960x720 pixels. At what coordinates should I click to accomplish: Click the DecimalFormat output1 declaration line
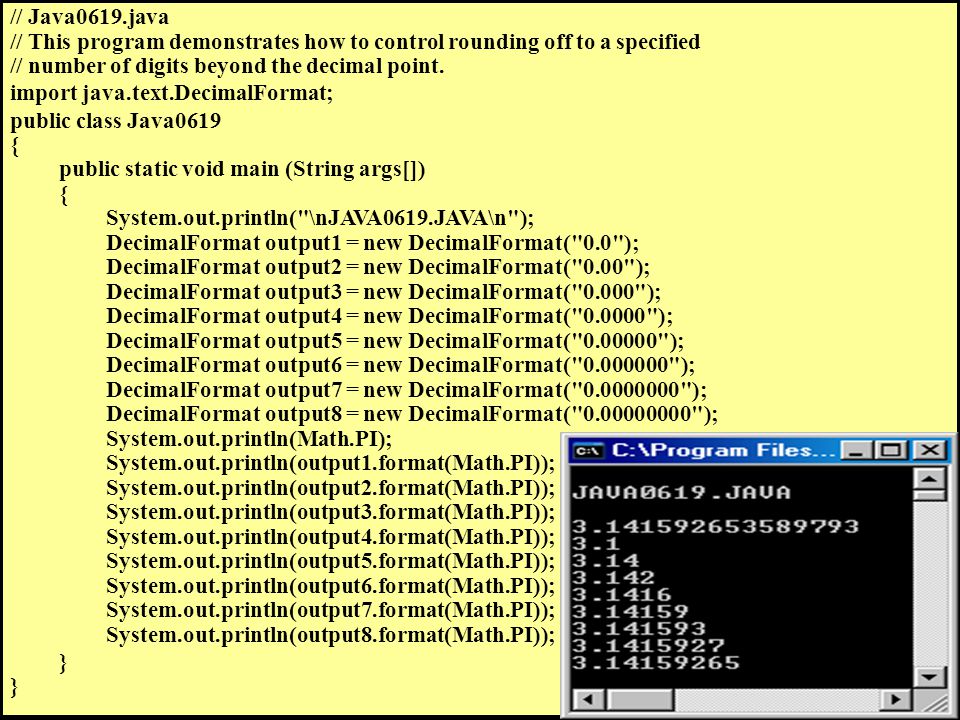pos(372,243)
